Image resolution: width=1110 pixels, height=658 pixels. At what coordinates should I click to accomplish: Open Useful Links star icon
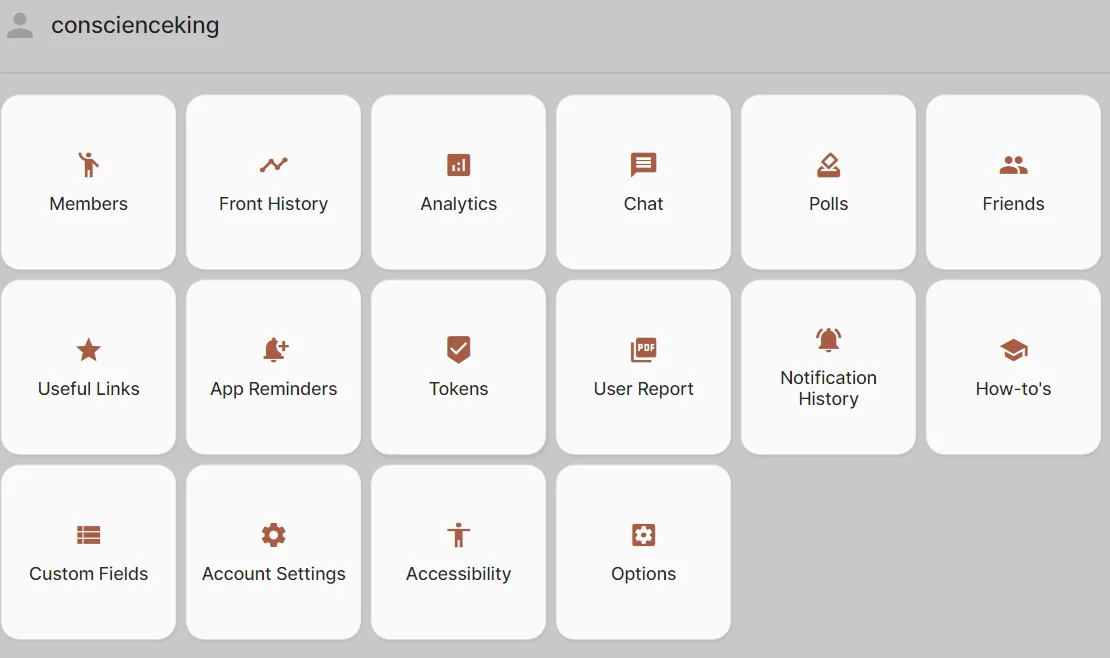(88, 350)
